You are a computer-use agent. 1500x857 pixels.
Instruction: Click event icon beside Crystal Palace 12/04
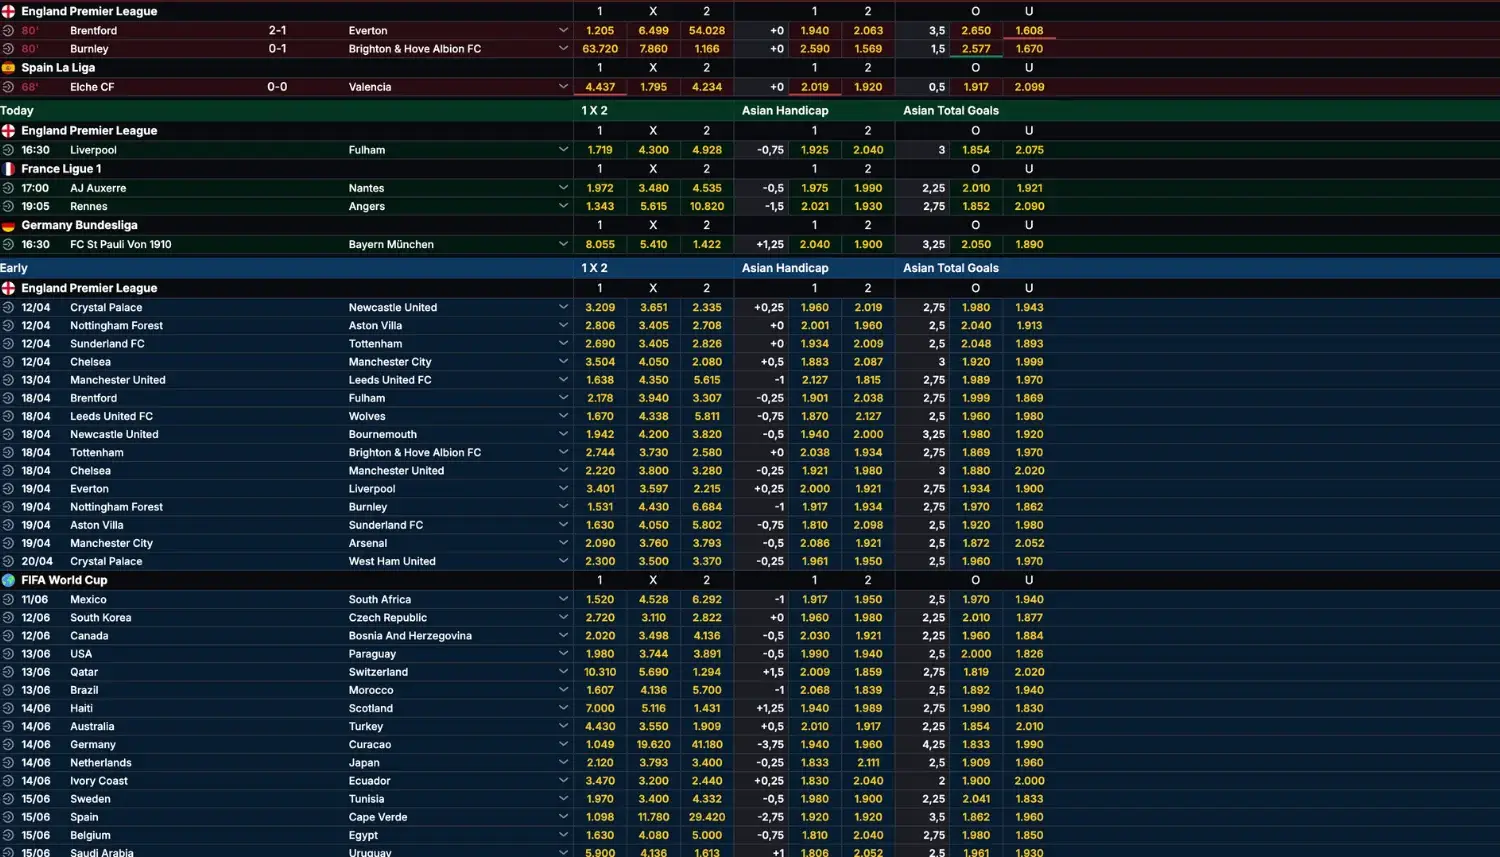pos(8,308)
